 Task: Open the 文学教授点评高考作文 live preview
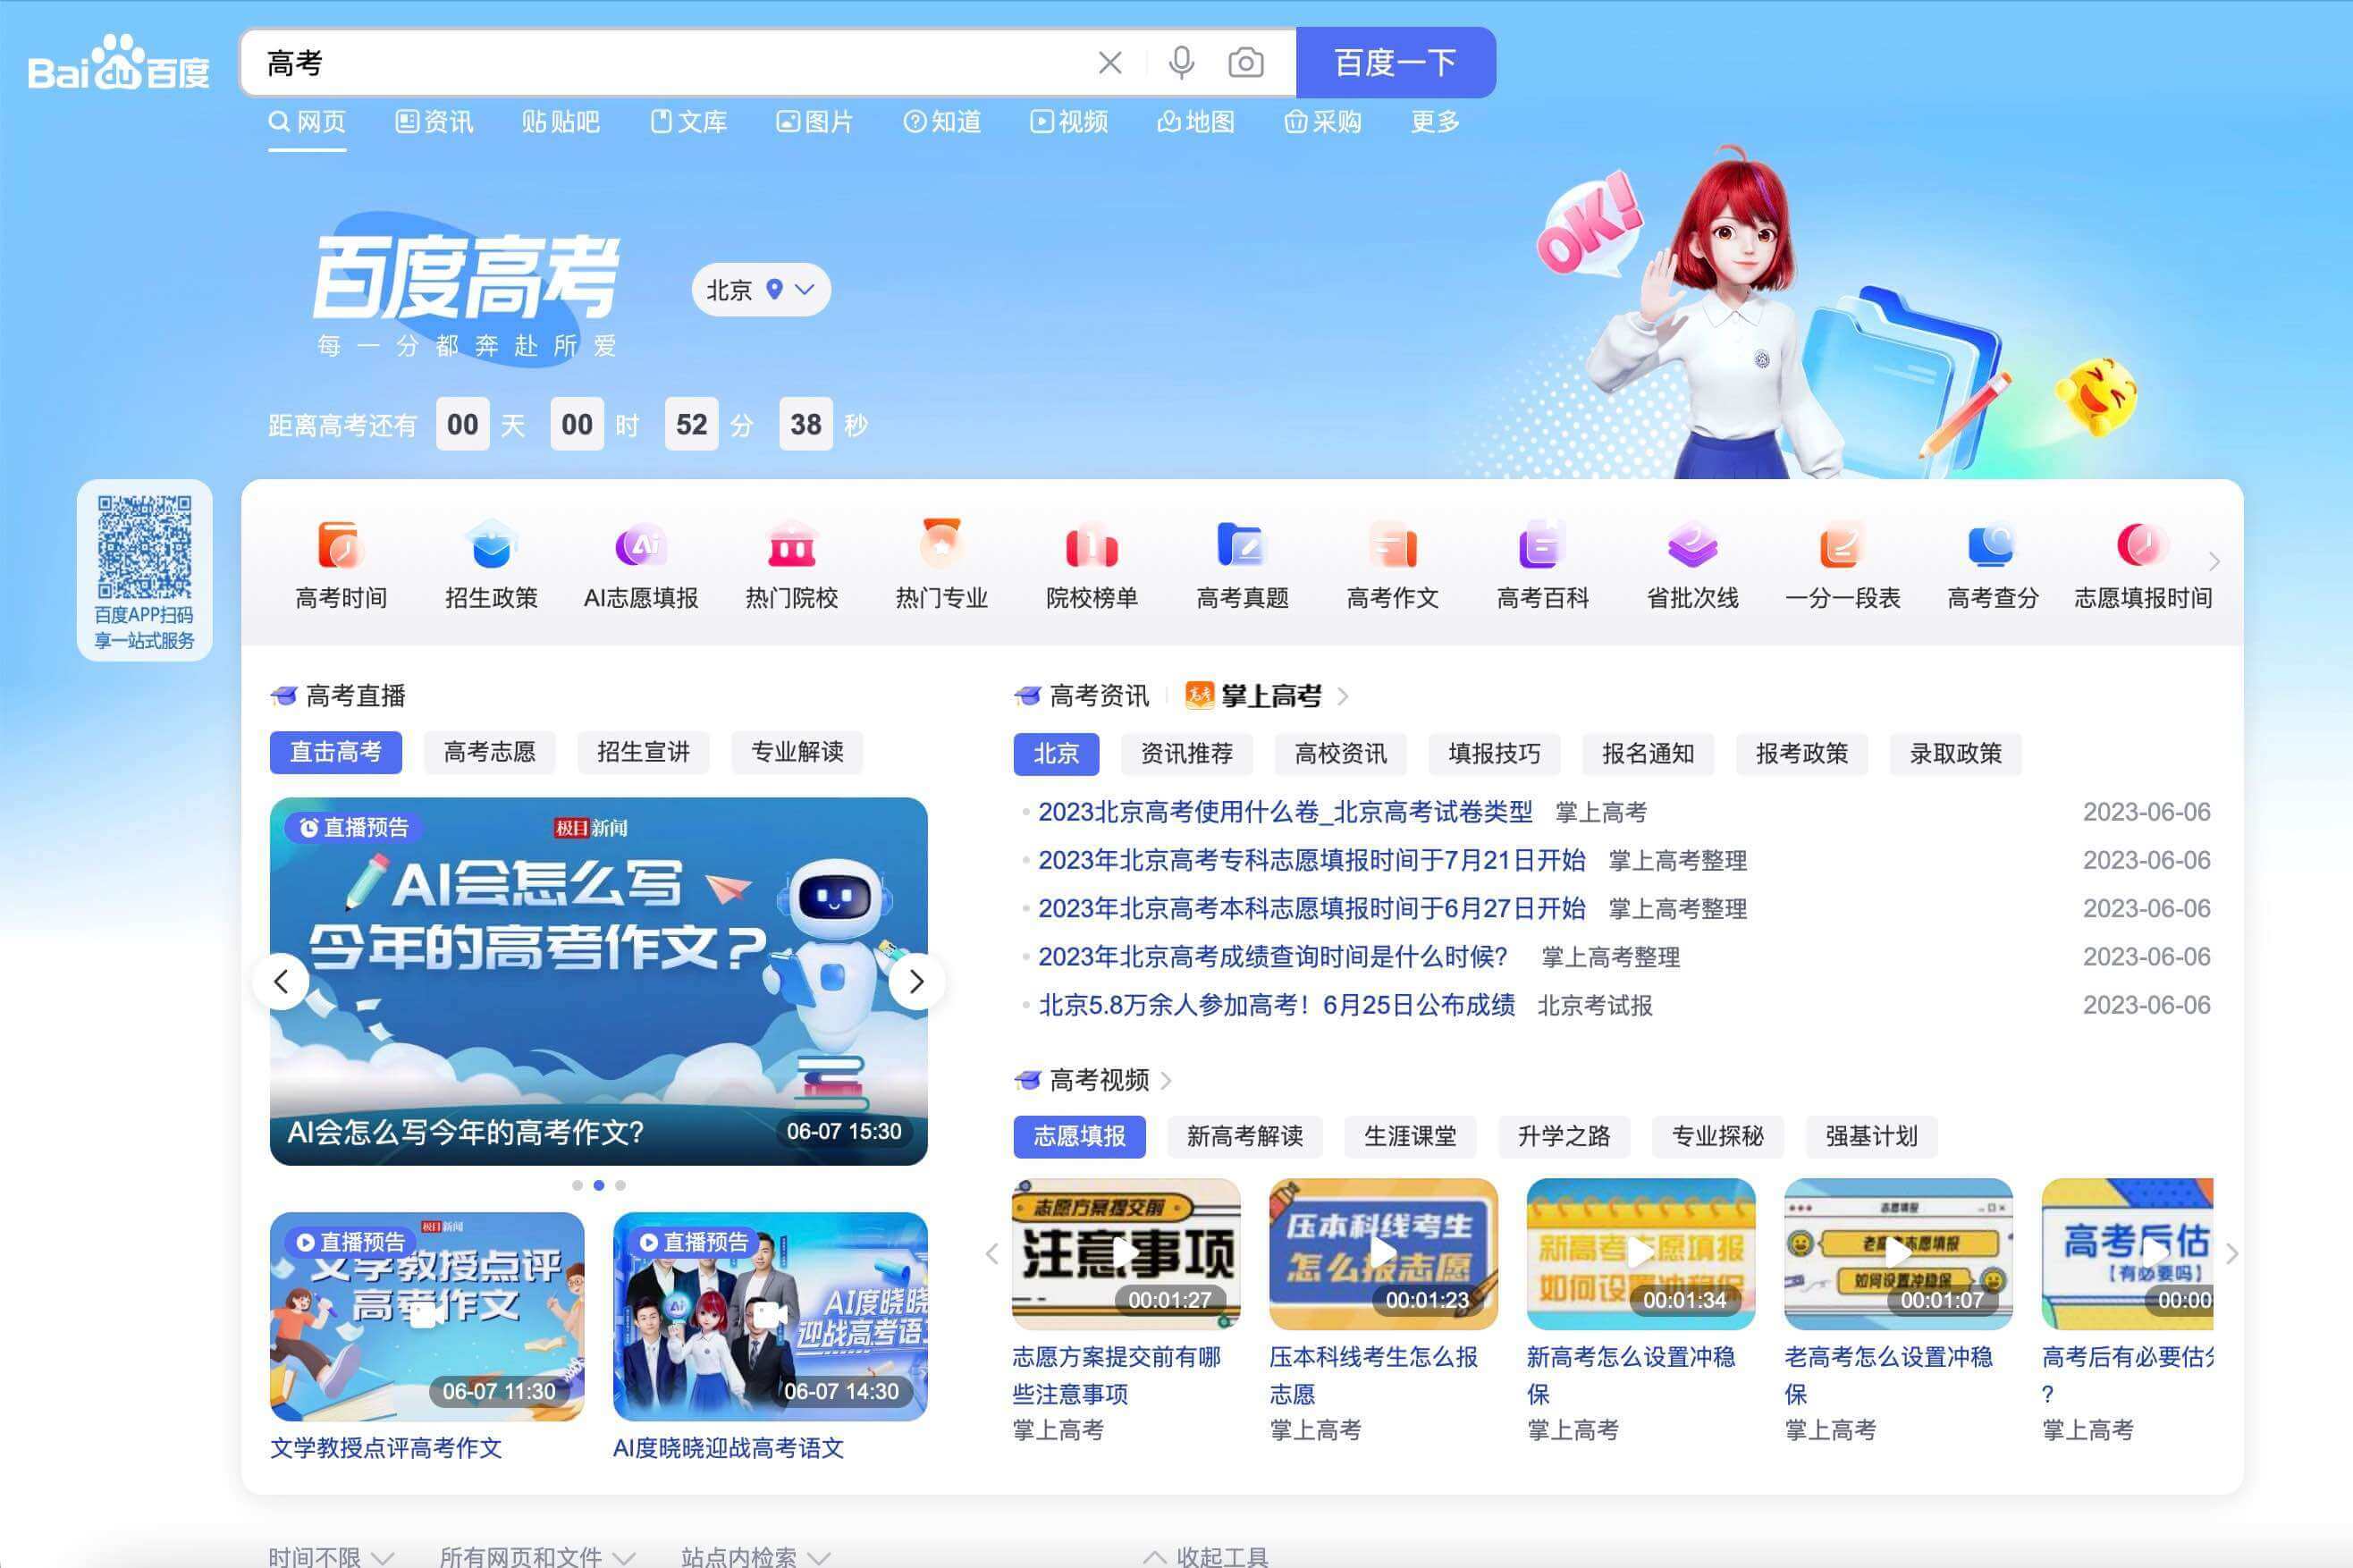(427, 1316)
